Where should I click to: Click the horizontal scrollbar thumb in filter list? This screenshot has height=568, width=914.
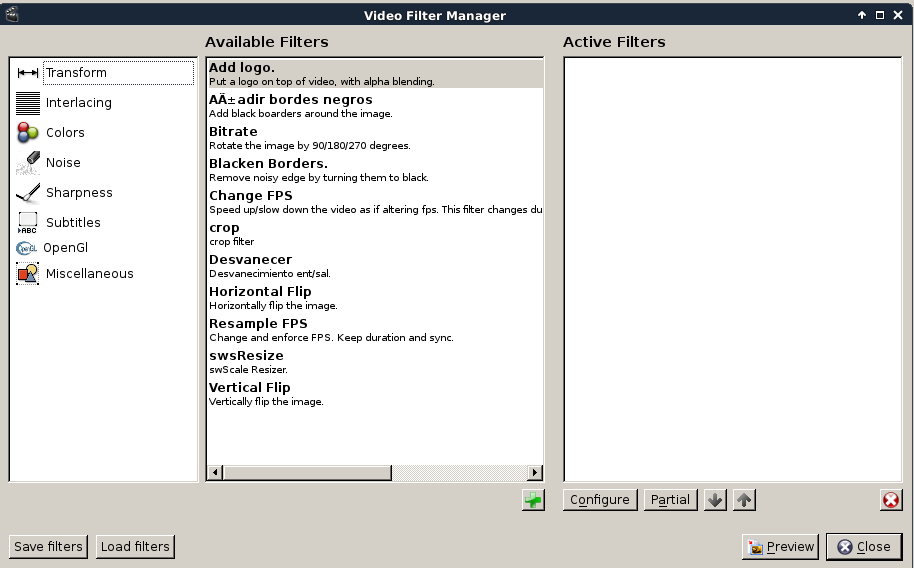tap(307, 472)
